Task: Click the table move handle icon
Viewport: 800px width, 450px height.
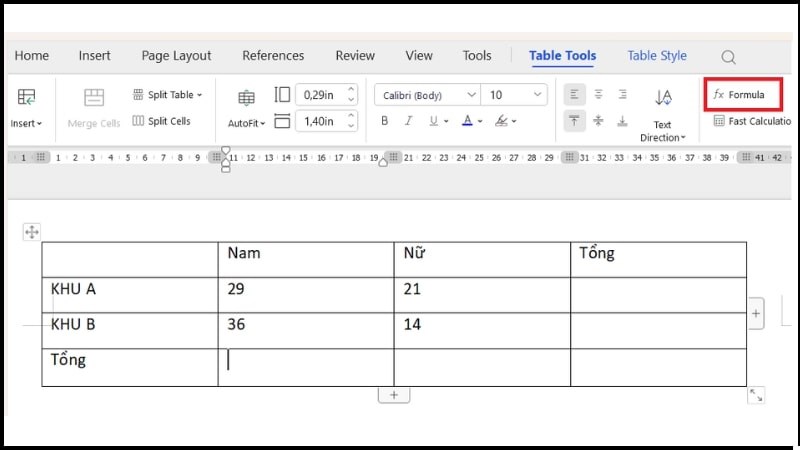Action: pos(32,232)
